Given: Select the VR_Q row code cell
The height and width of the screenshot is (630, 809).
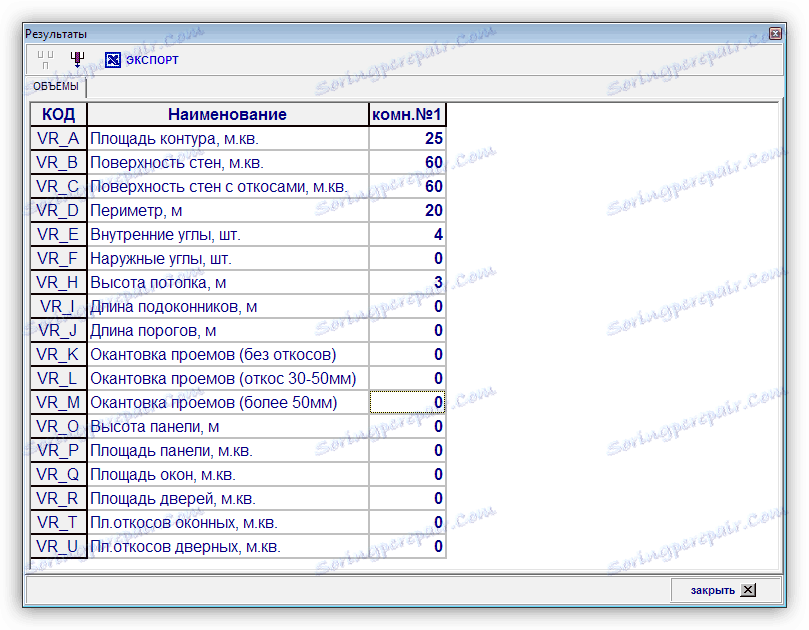Looking at the screenshot, I should point(58,475).
